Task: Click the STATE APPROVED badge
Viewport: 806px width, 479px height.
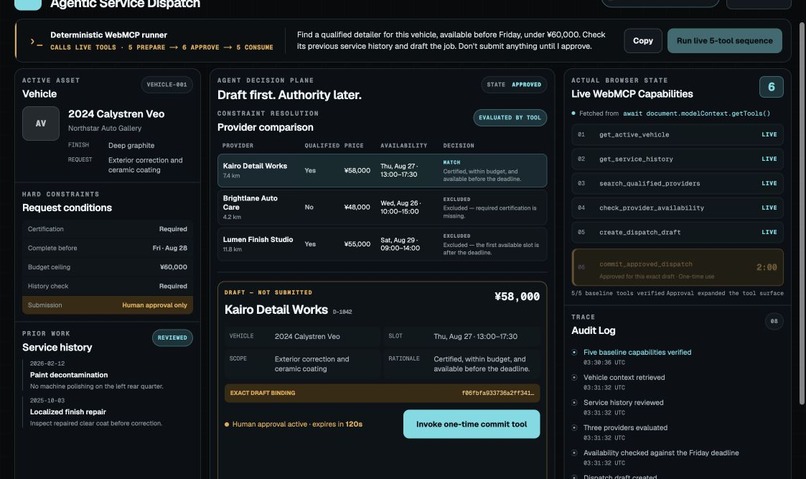Action: click(x=514, y=84)
